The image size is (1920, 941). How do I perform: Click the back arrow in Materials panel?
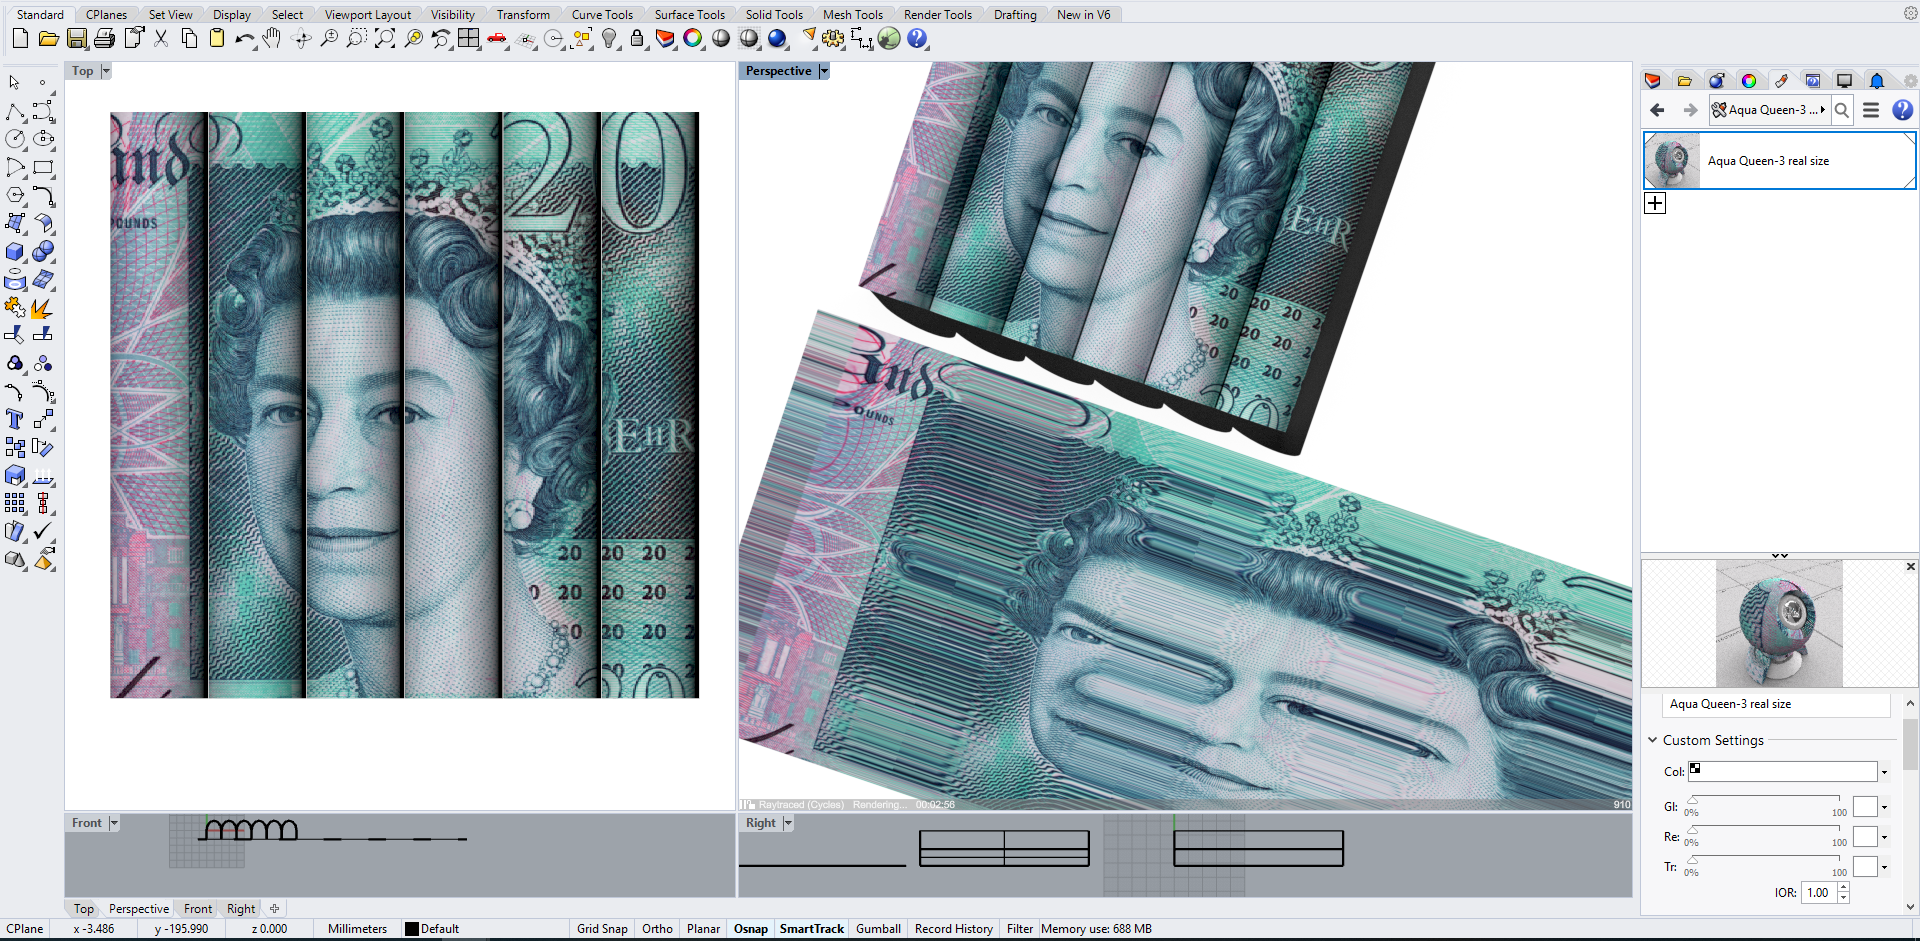(1657, 110)
